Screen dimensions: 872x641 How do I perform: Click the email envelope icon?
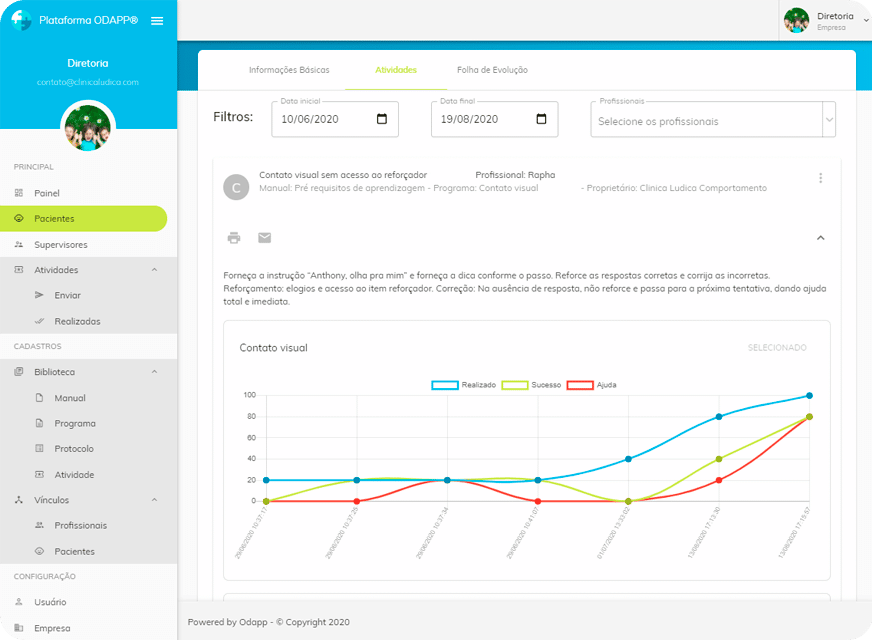click(264, 238)
